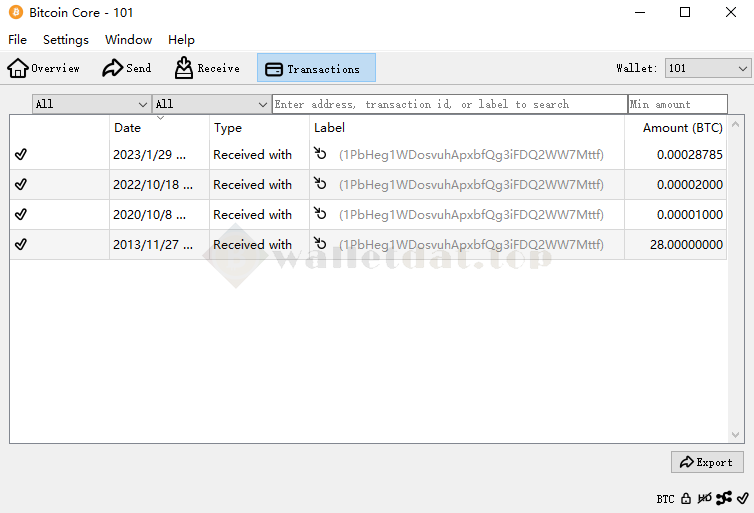Expand the Wallet selector dropdown
This screenshot has height=513, width=754.
pos(707,68)
